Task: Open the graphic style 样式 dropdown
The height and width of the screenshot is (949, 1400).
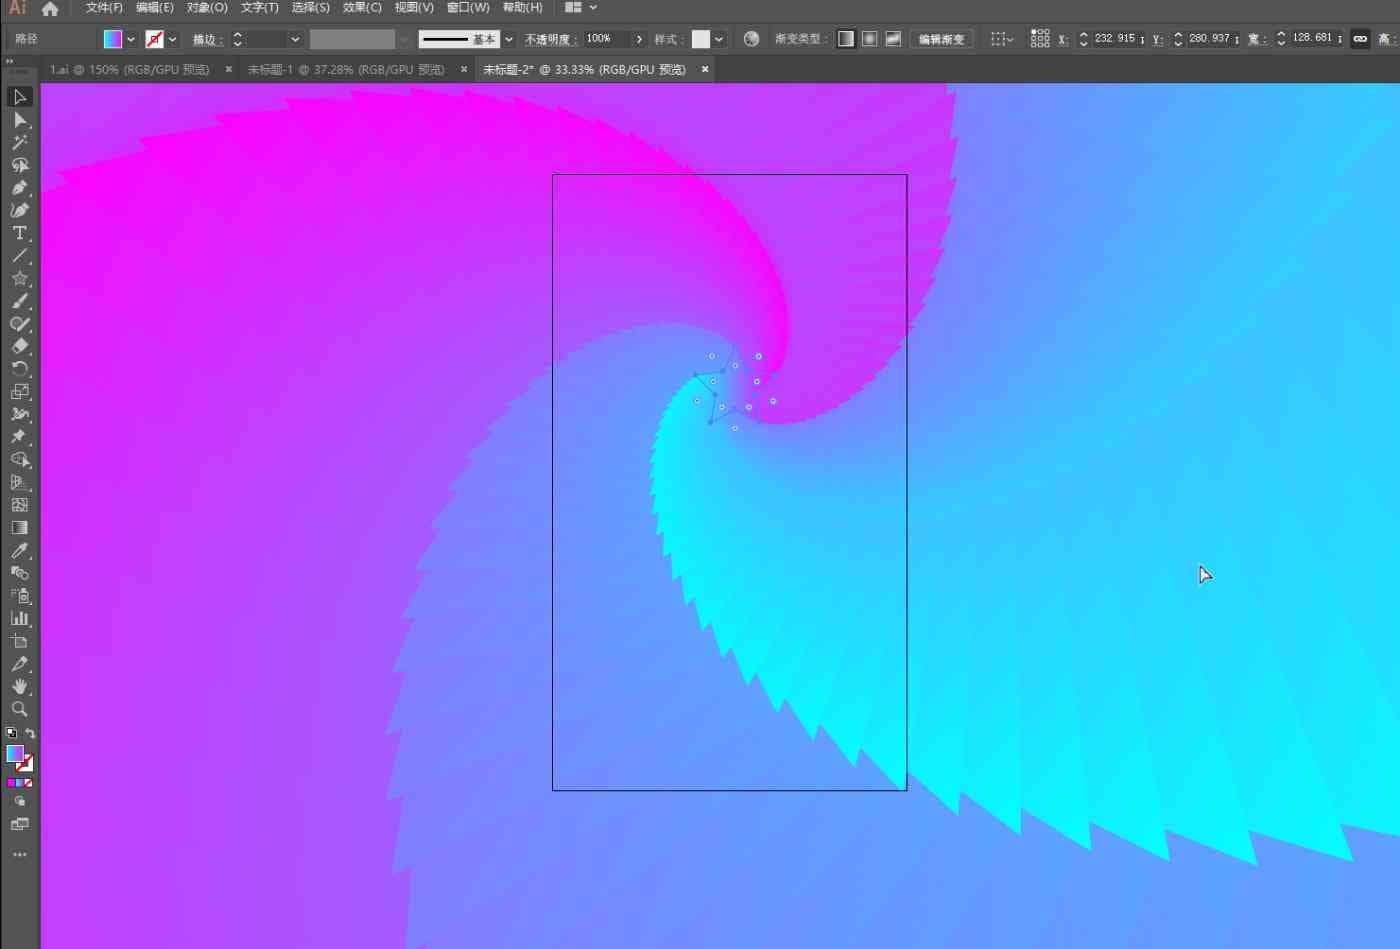Action: [x=718, y=39]
